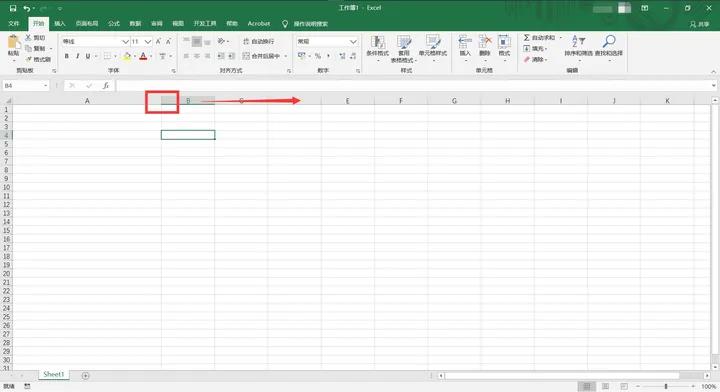Select the Format Painter (格式刷) brush

[x=28, y=59]
